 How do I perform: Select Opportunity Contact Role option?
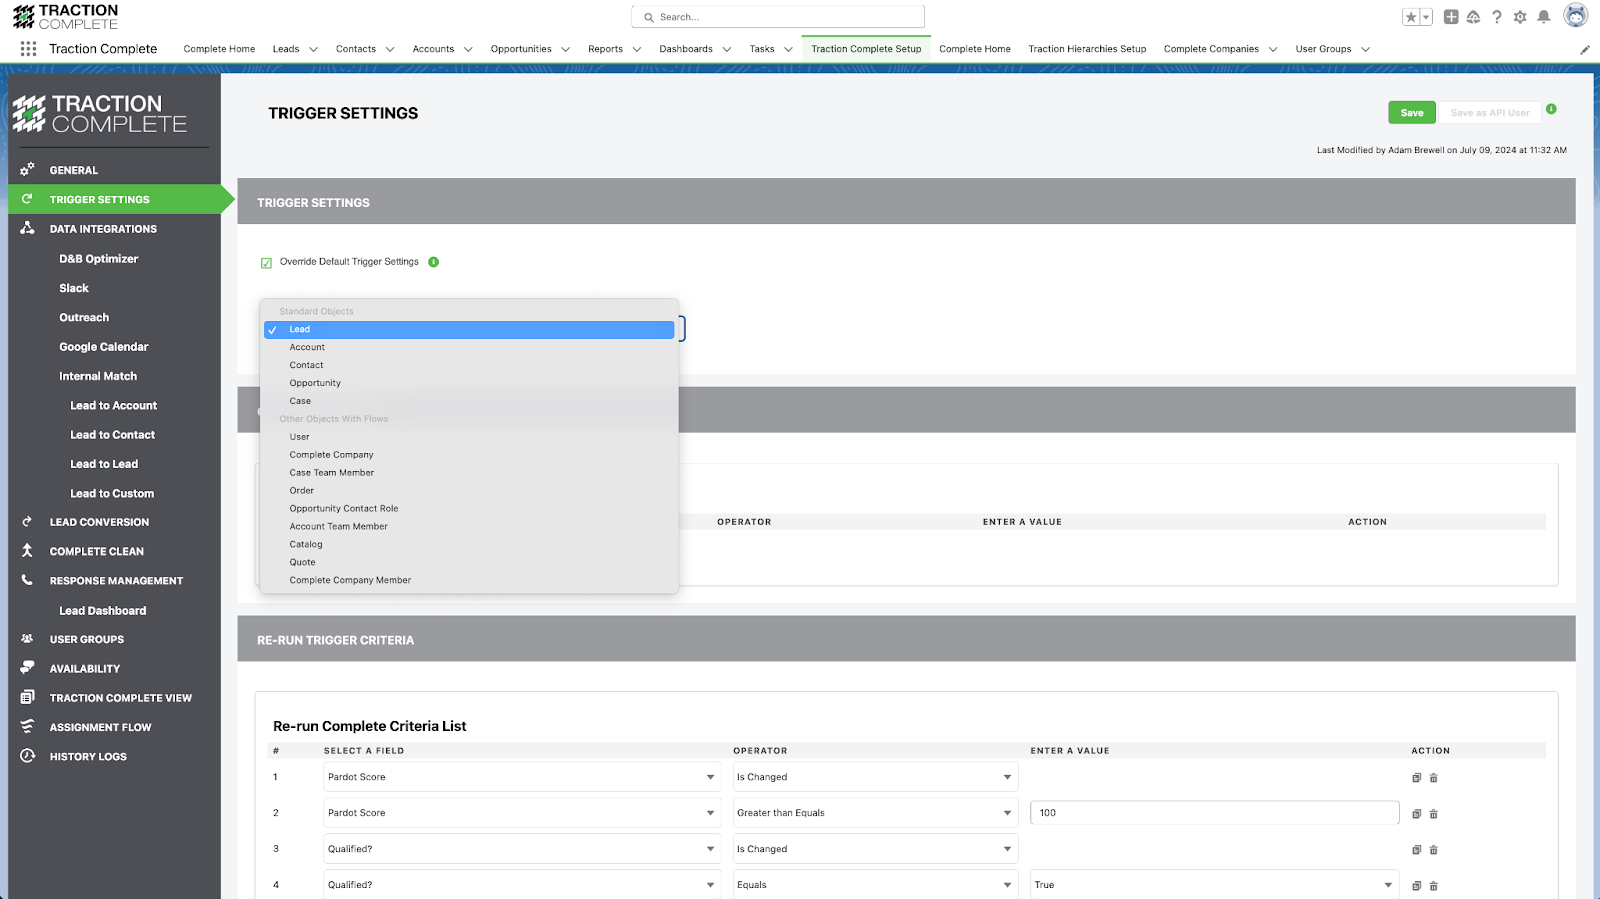(x=468, y=509)
